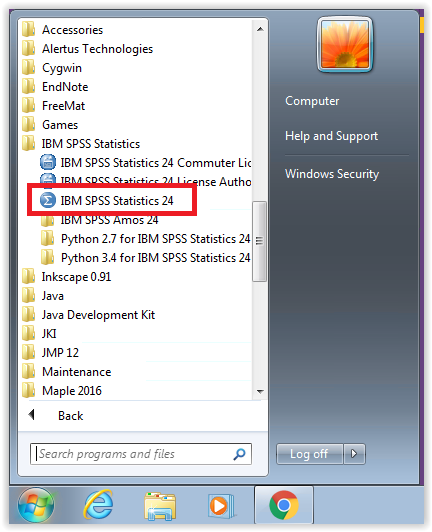
Task: Select the Maintenance label
Action: click(x=76, y=372)
